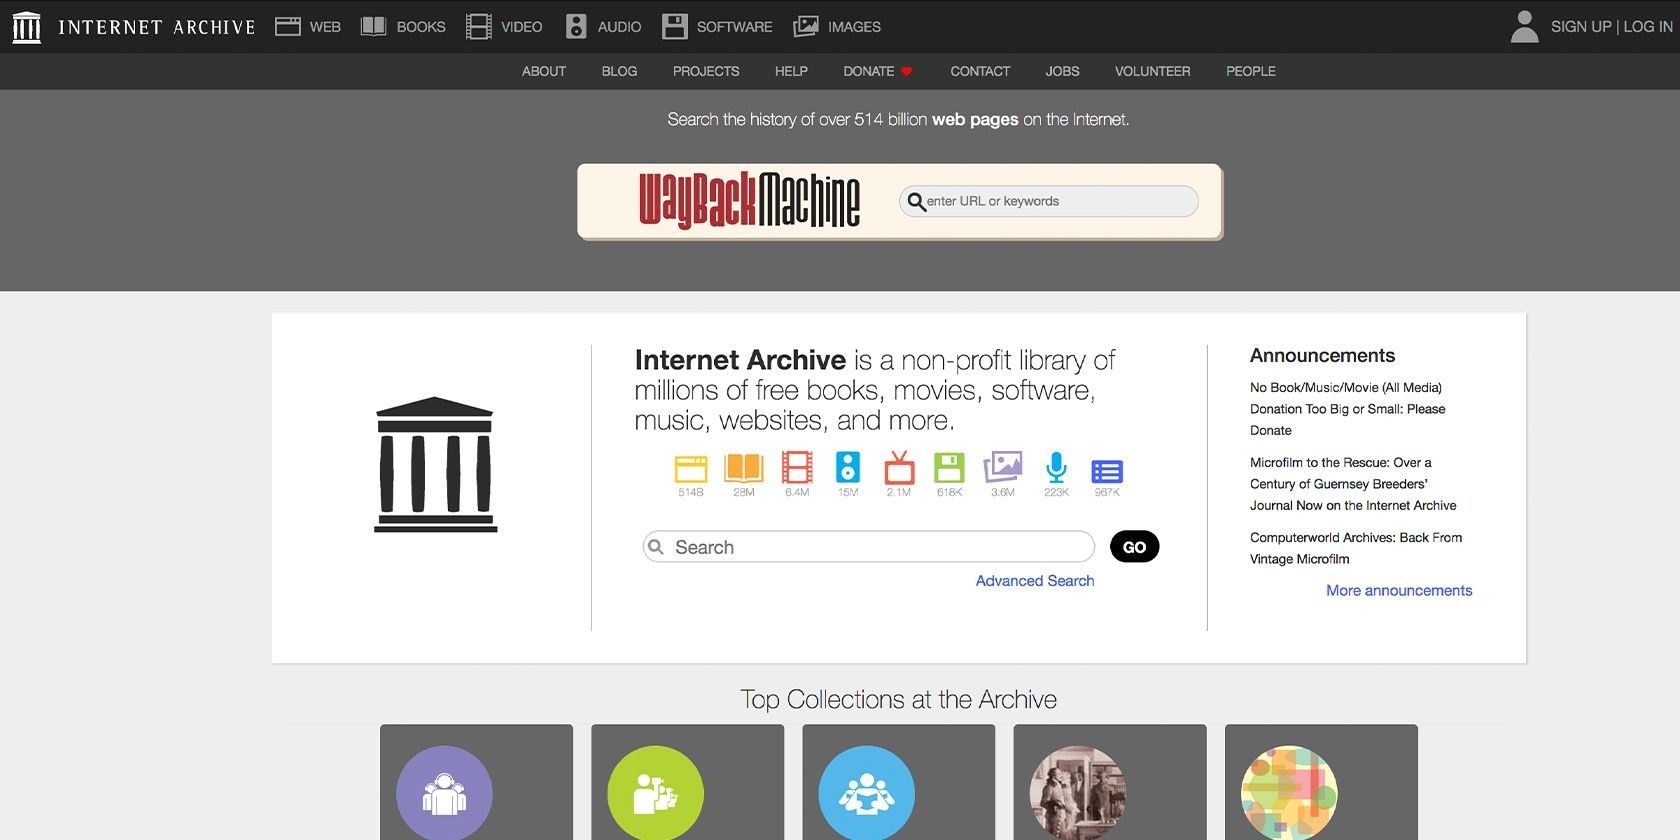The height and width of the screenshot is (840, 1680).
Task: Click LOG IN link
Action: (1648, 27)
